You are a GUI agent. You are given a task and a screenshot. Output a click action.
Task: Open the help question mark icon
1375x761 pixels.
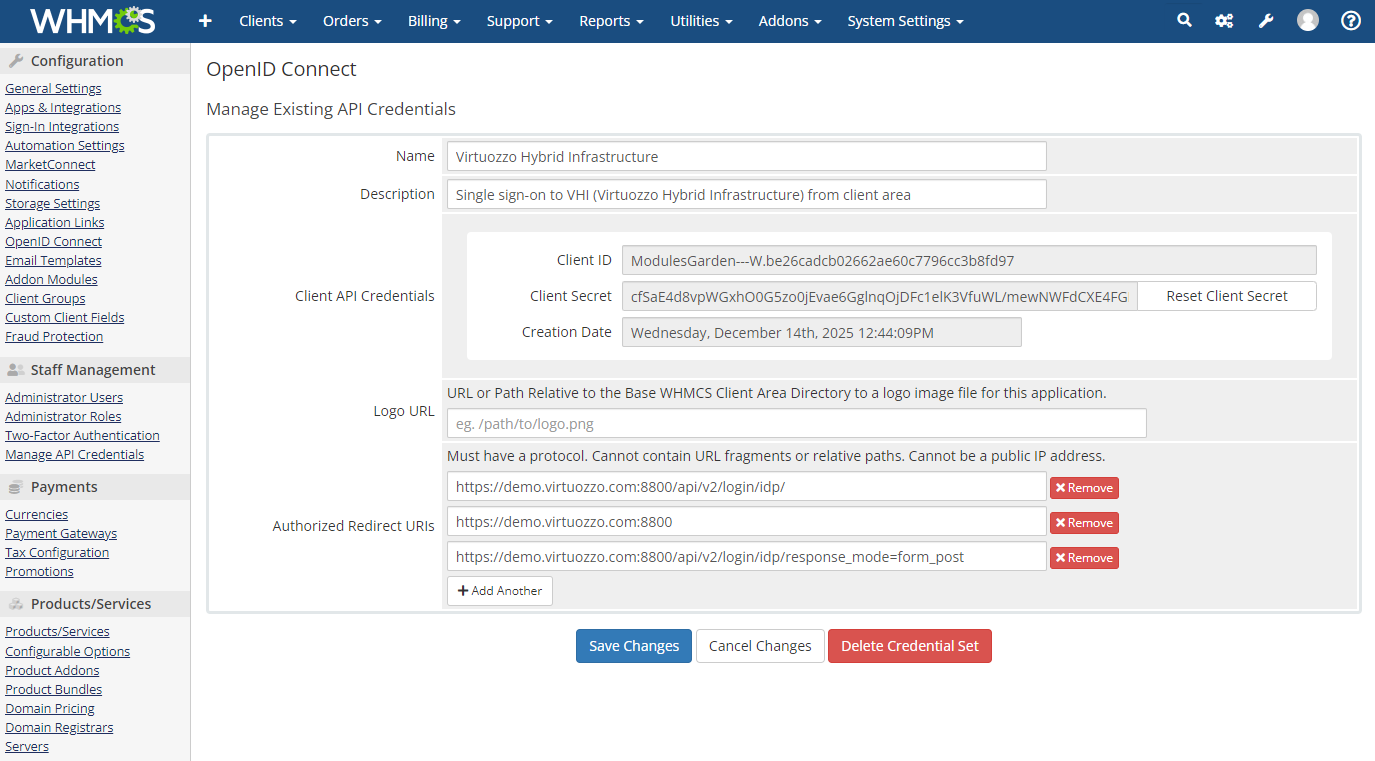[1351, 19]
